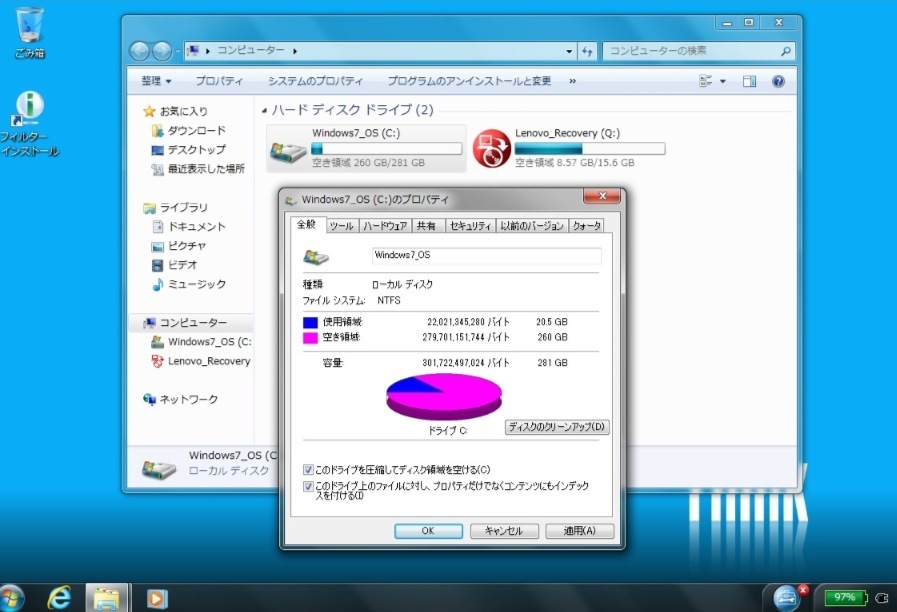Toggle the preview pane icon in Explorer toolbar
The image size is (897, 612).
click(x=749, y=81)
